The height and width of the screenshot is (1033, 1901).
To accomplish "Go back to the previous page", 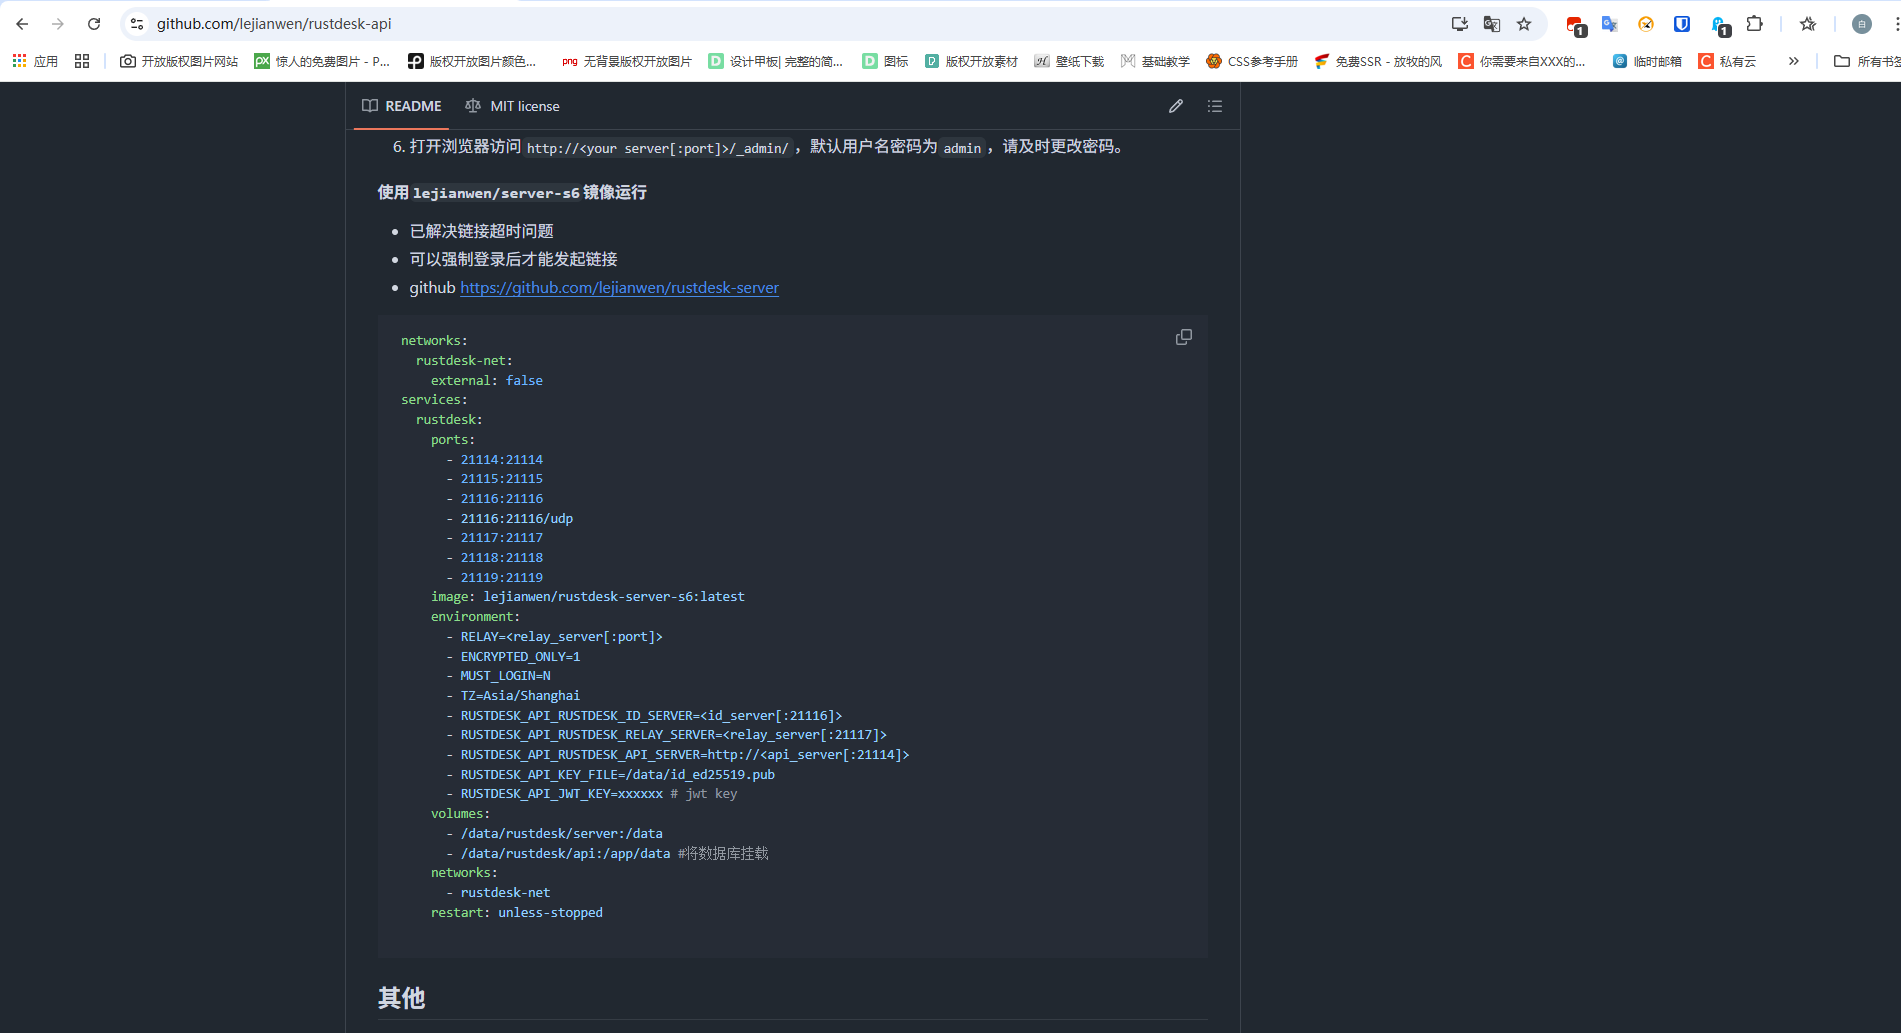I will coord(22,24).
